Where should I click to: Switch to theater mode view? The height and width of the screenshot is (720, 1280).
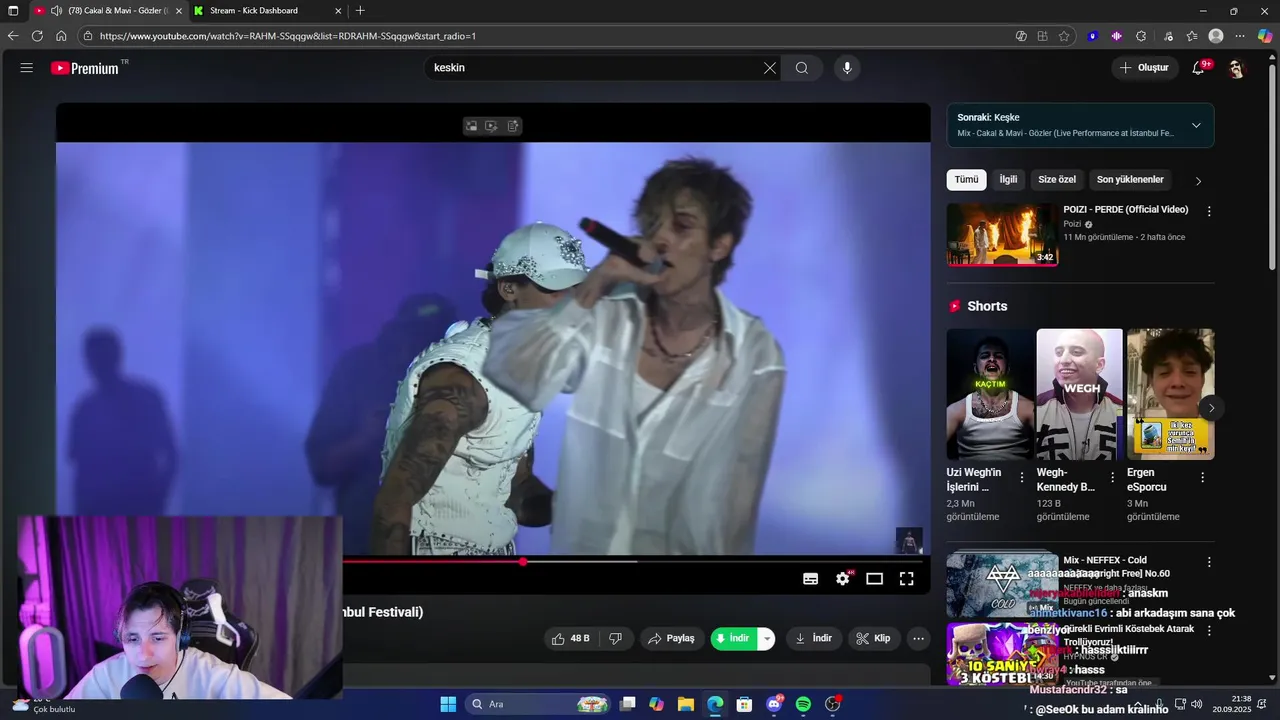point(875,579)
